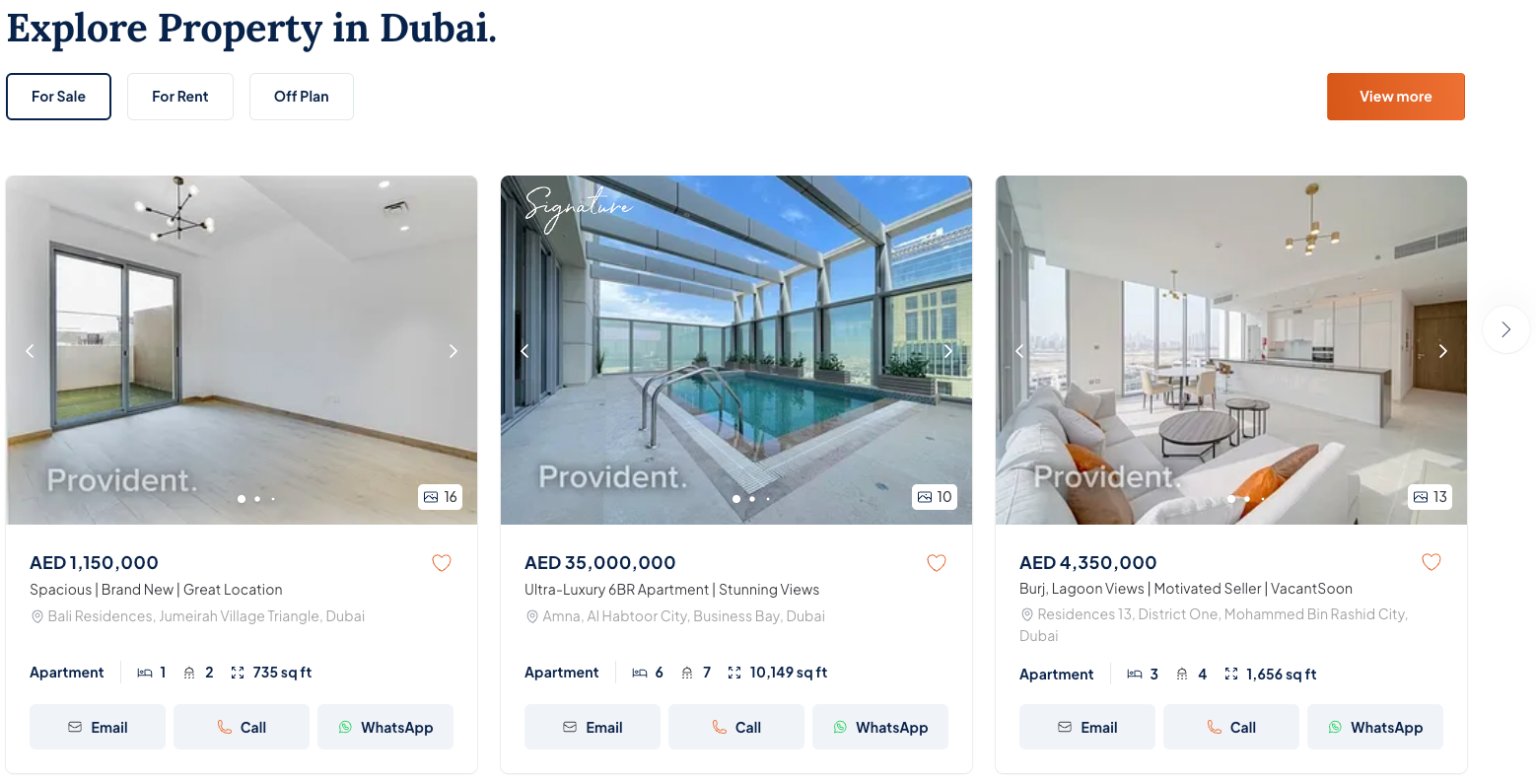WhatsApp agent about 6BR Business Bay apartment
Image resolution: width=1536 pixels, height=784 pixels.
coord(880,727)
